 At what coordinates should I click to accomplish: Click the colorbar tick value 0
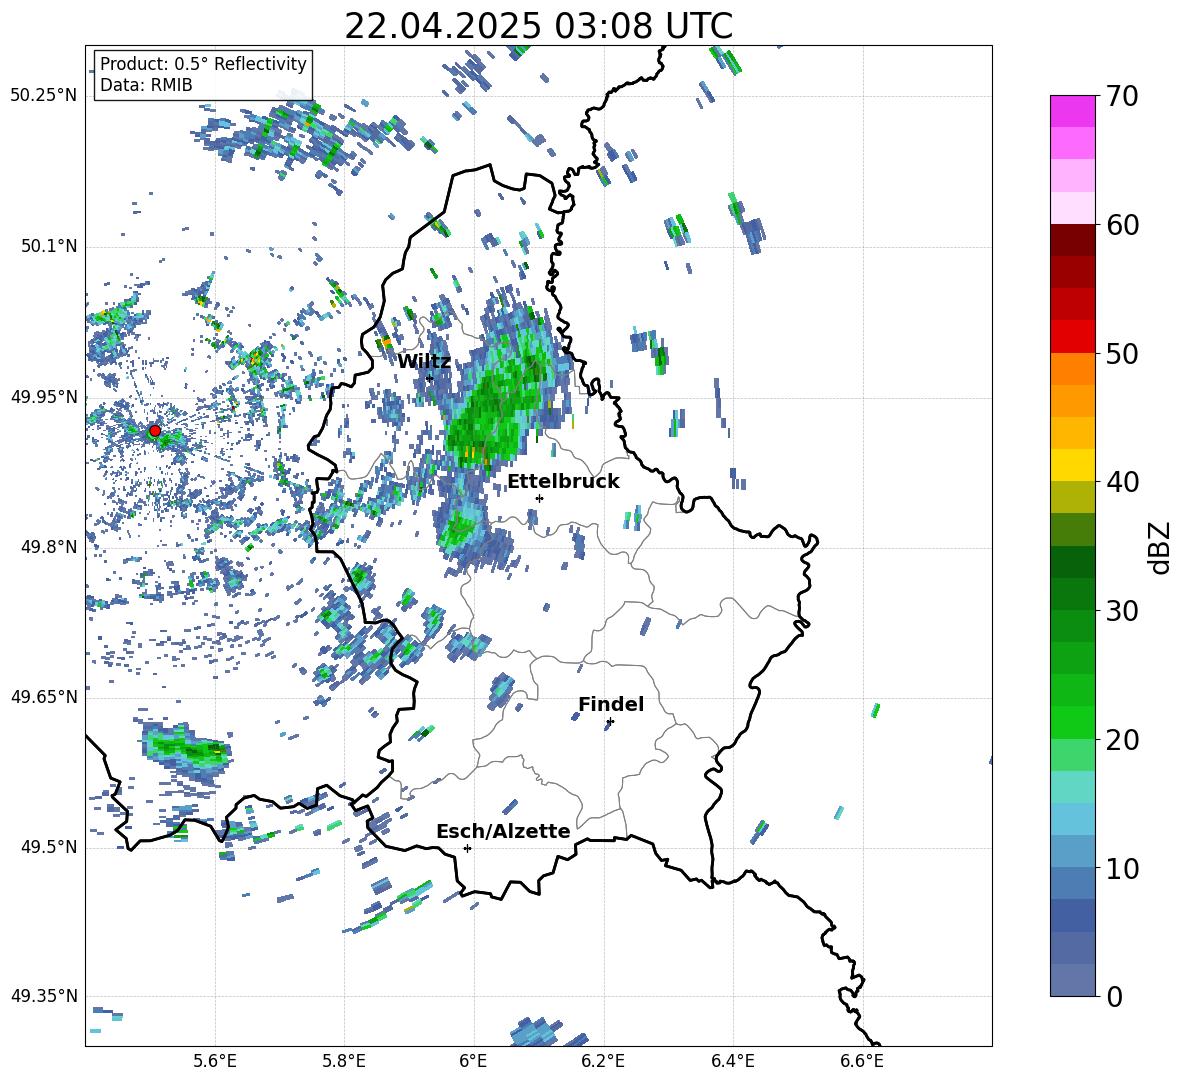[1114, 996]
